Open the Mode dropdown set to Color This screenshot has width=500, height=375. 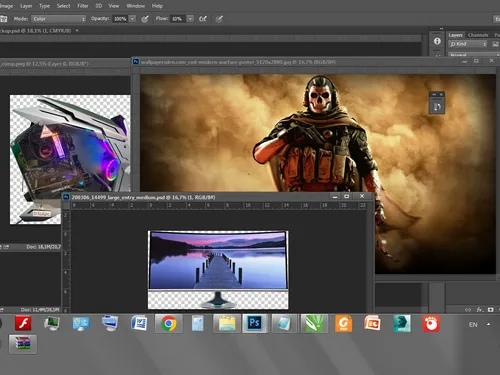[x=59, y=19]
